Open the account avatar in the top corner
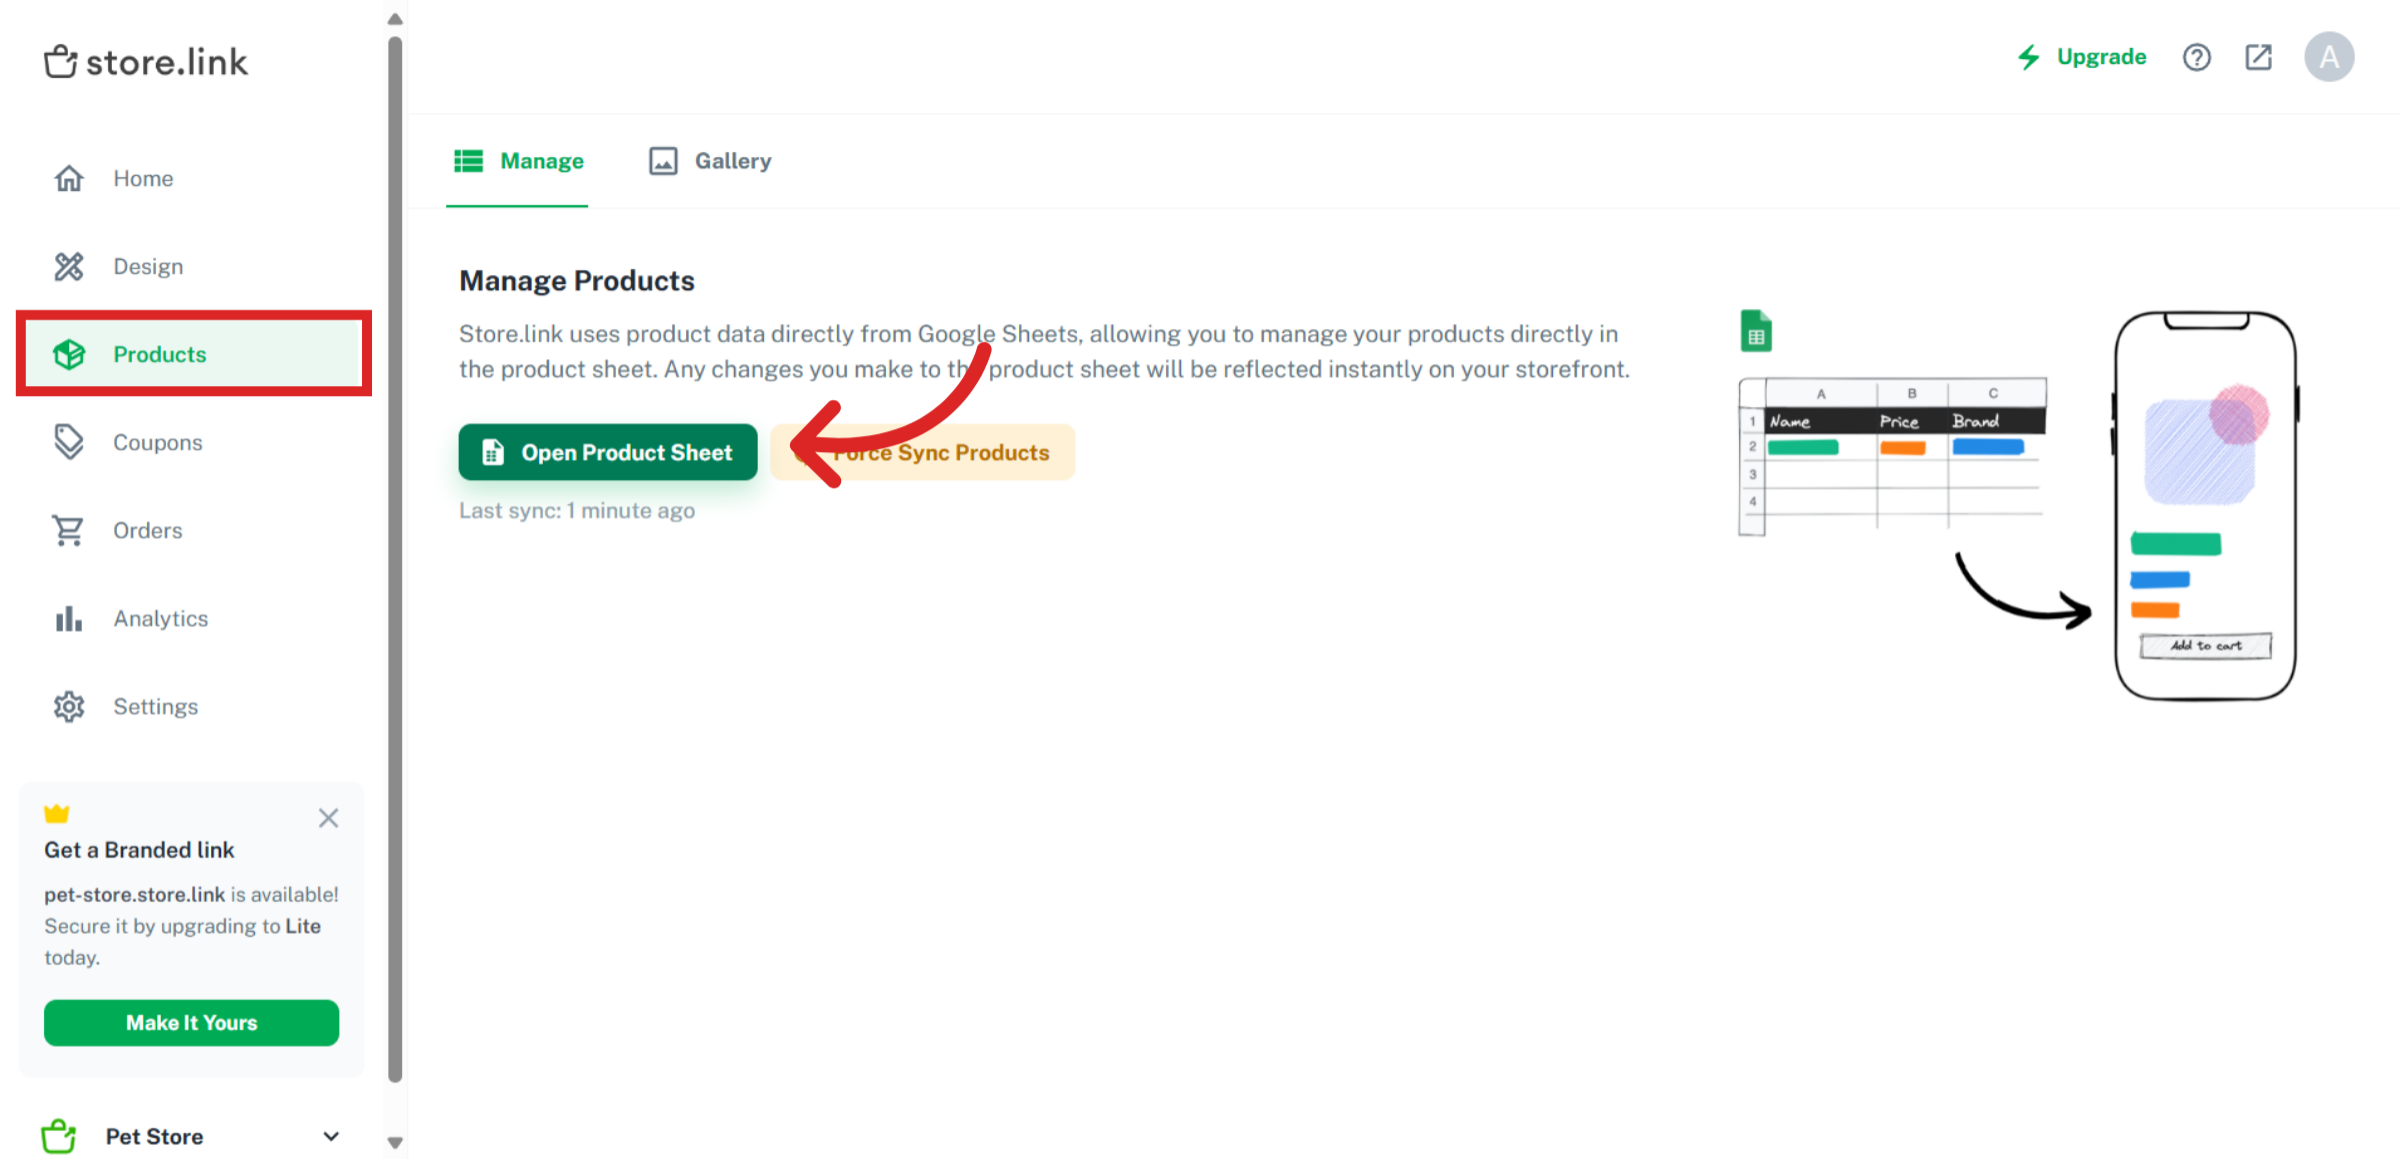Screen dimensions: 2400x1159 pyautogui.click(x=2330, y=57)
